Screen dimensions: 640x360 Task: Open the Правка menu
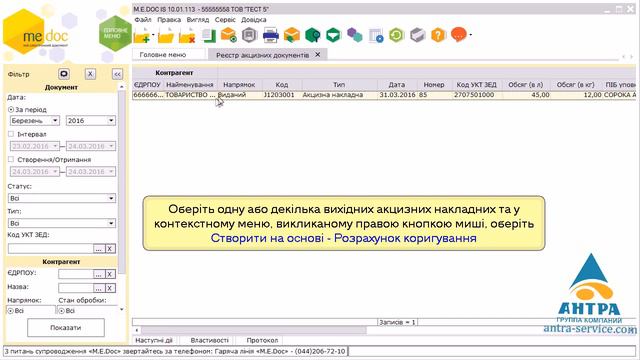[169, 20]
